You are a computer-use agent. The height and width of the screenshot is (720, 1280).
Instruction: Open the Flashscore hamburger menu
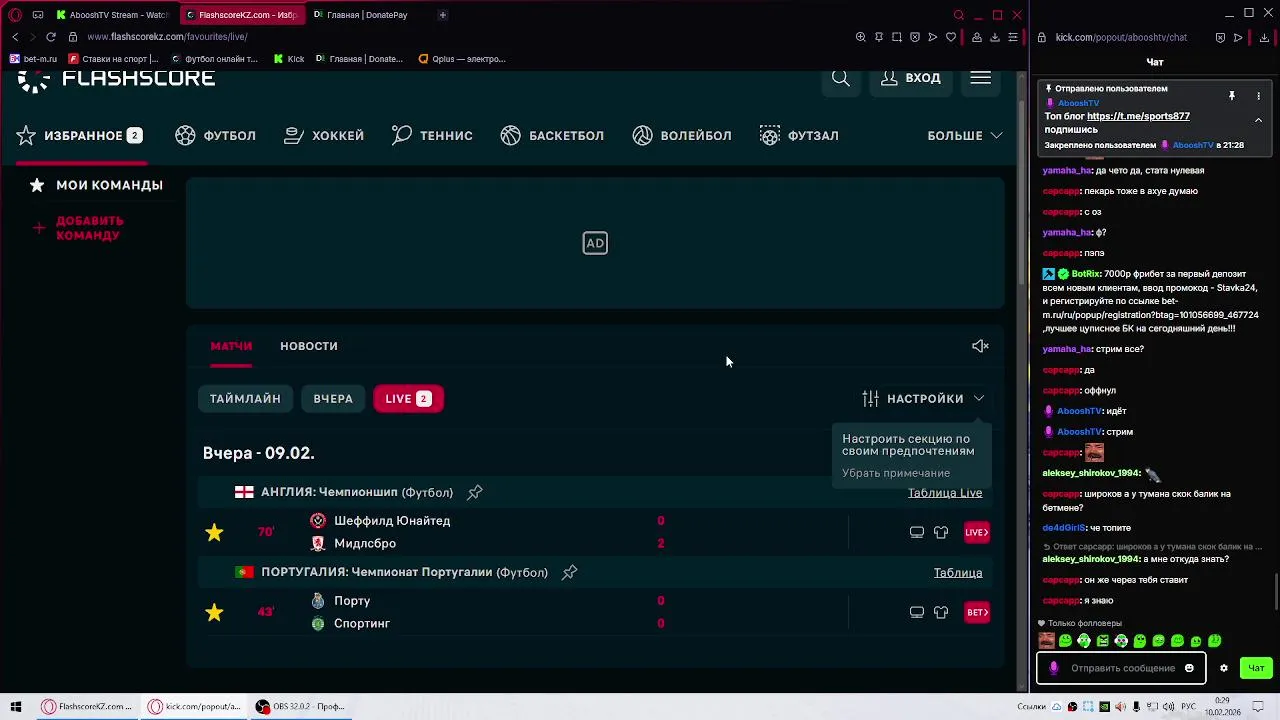click(x=980, y=78)
